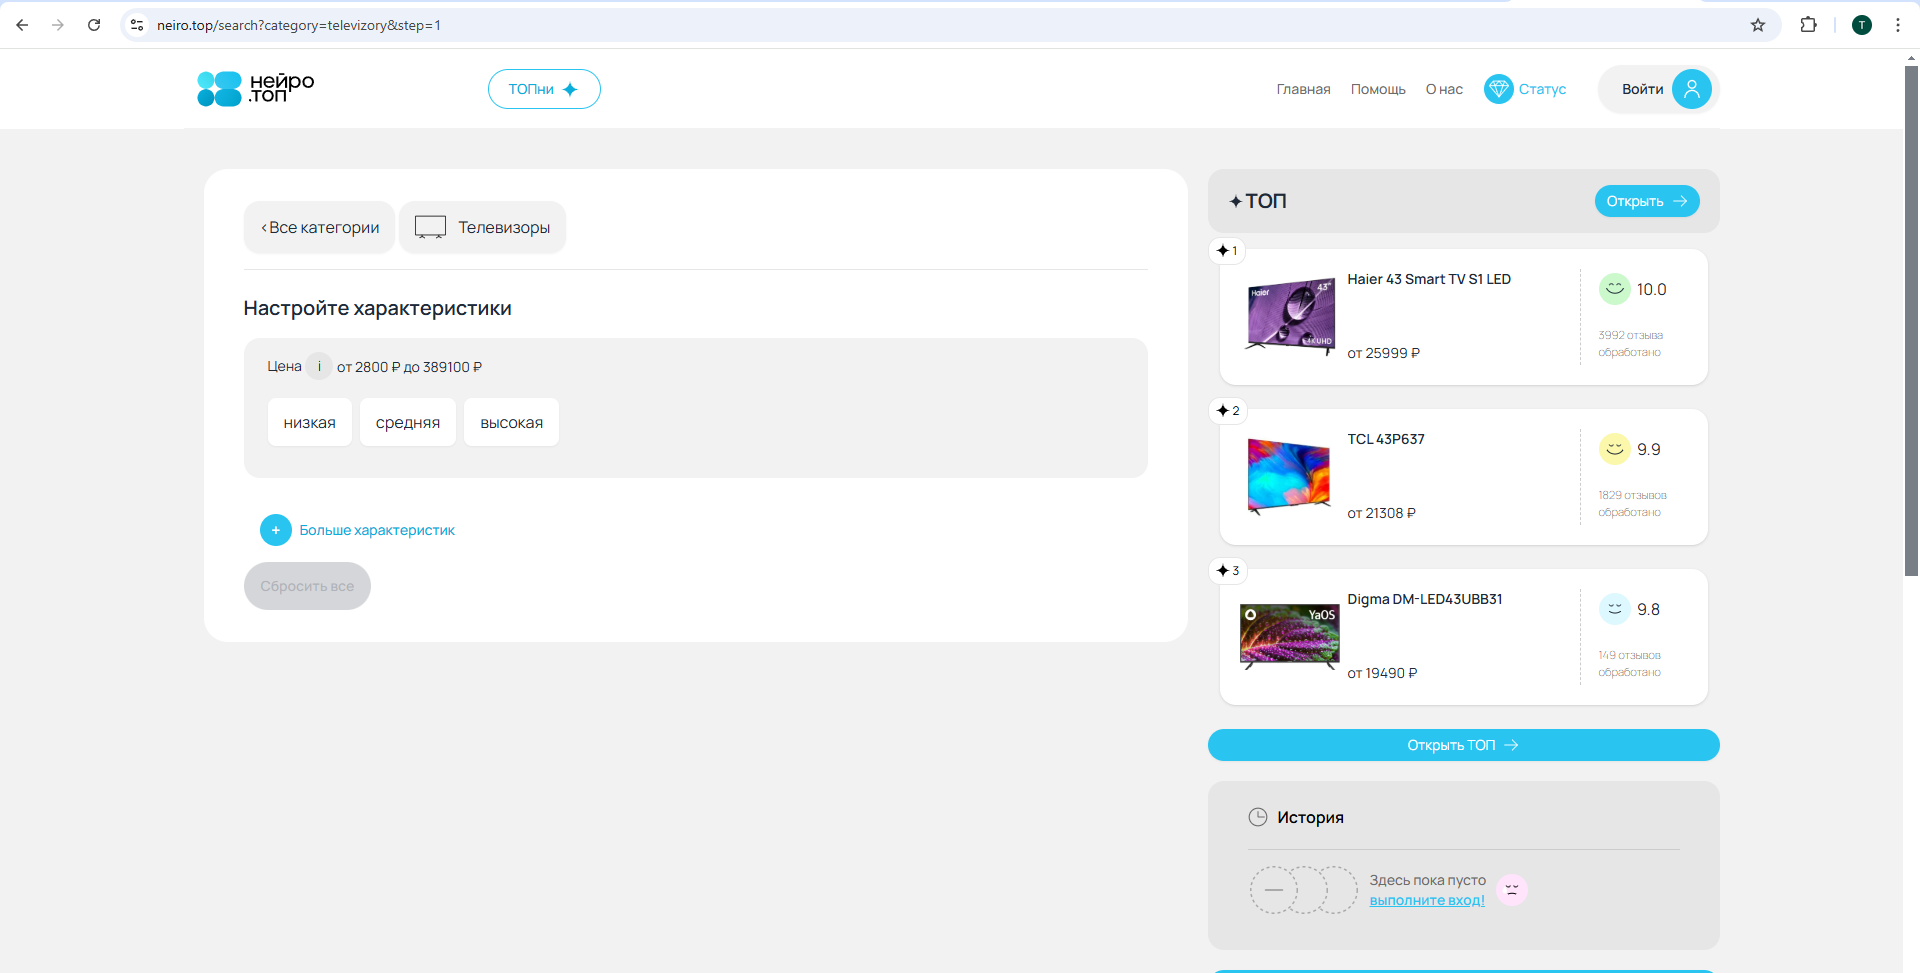The height and width of the screenshot is (973, 1920).
Task: Click the Настройте характеристики heading
Action: pyautogui.click(x=377, y=308)
